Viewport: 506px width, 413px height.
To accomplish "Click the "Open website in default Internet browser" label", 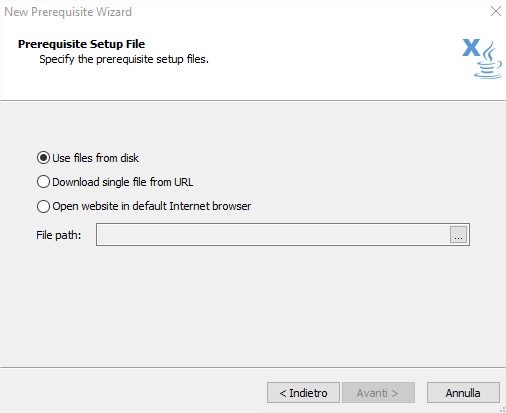I will coord(152,206).
